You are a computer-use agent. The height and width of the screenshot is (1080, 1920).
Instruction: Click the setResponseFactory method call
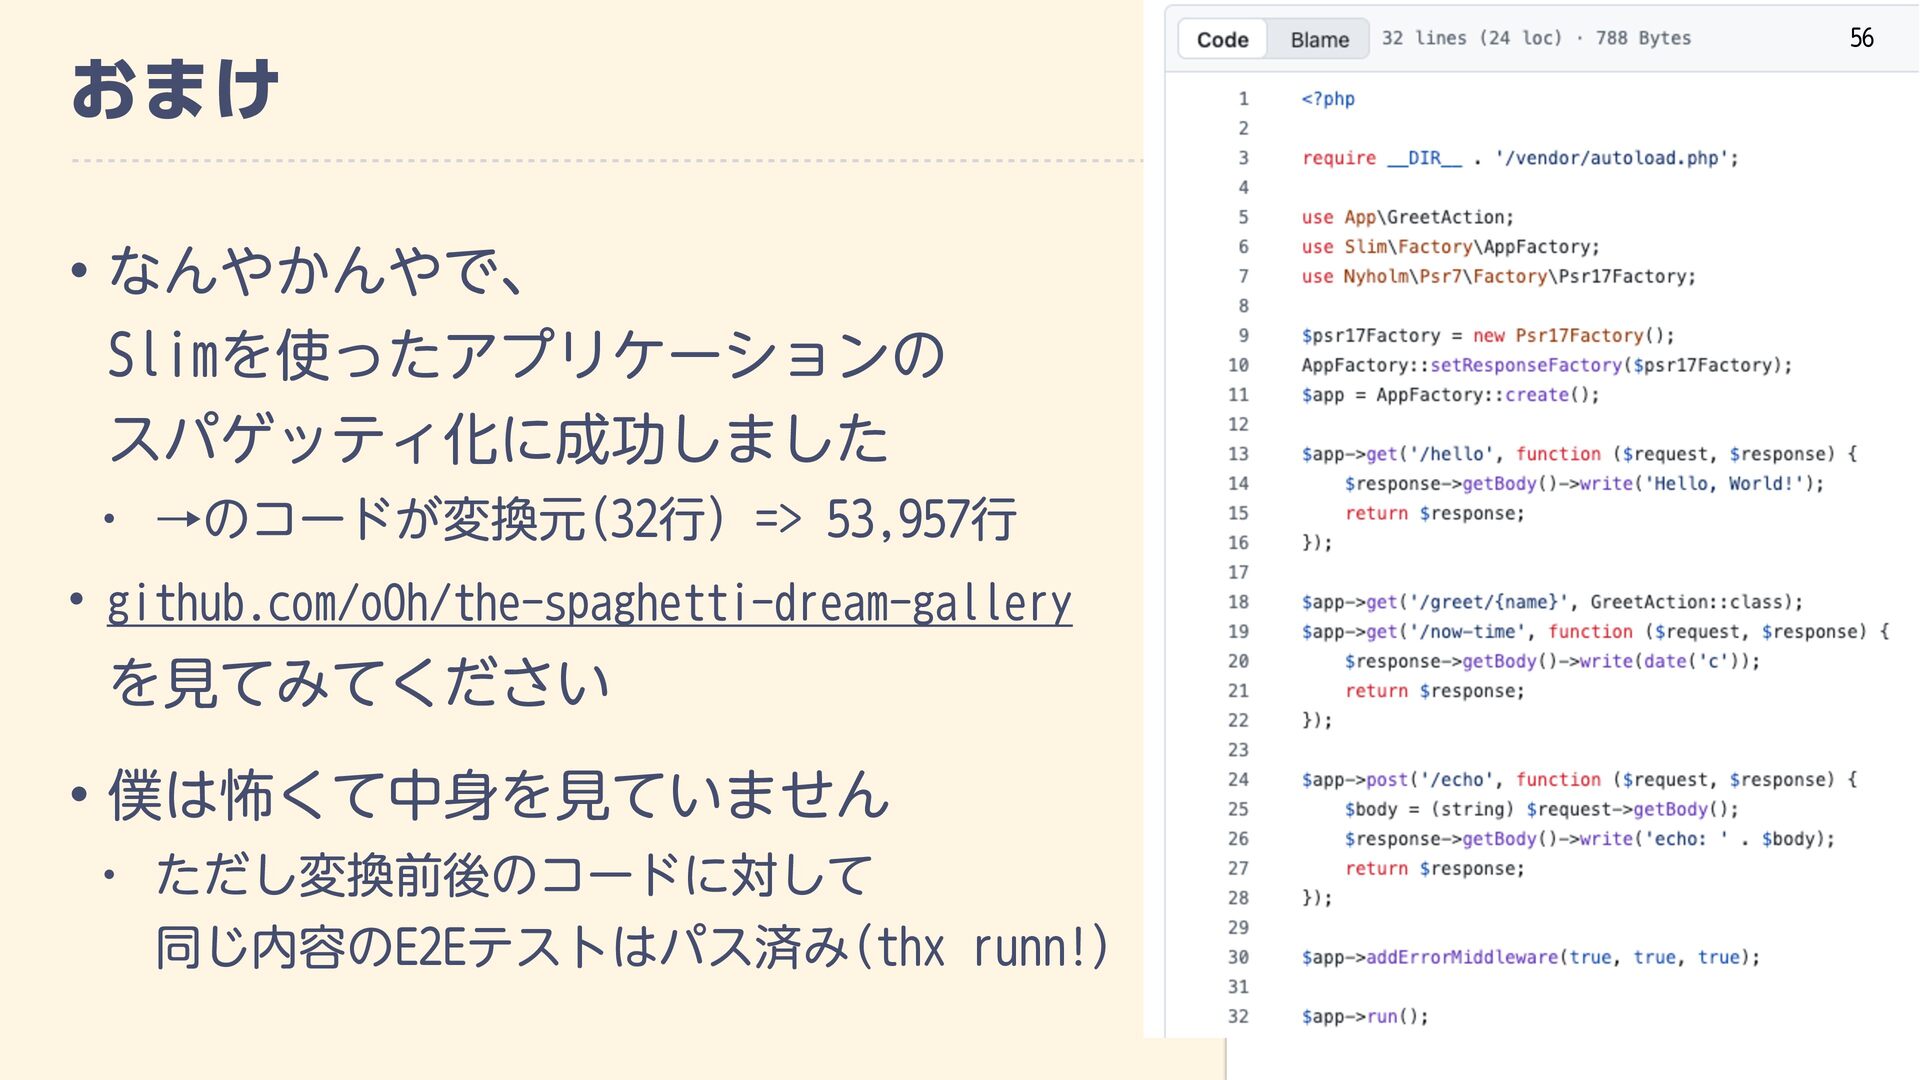(x=1526, y=365)
